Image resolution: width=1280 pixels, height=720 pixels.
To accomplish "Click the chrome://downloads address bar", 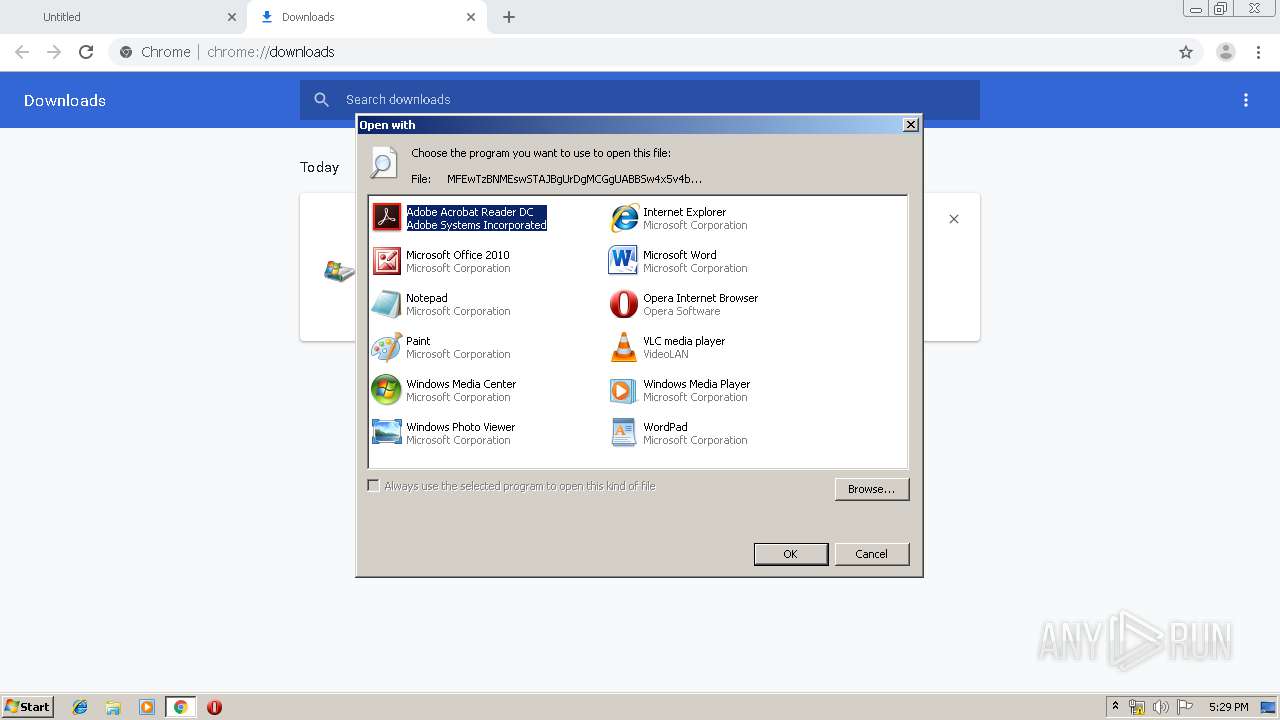I will pyautogui.click(x=640, y=52).
